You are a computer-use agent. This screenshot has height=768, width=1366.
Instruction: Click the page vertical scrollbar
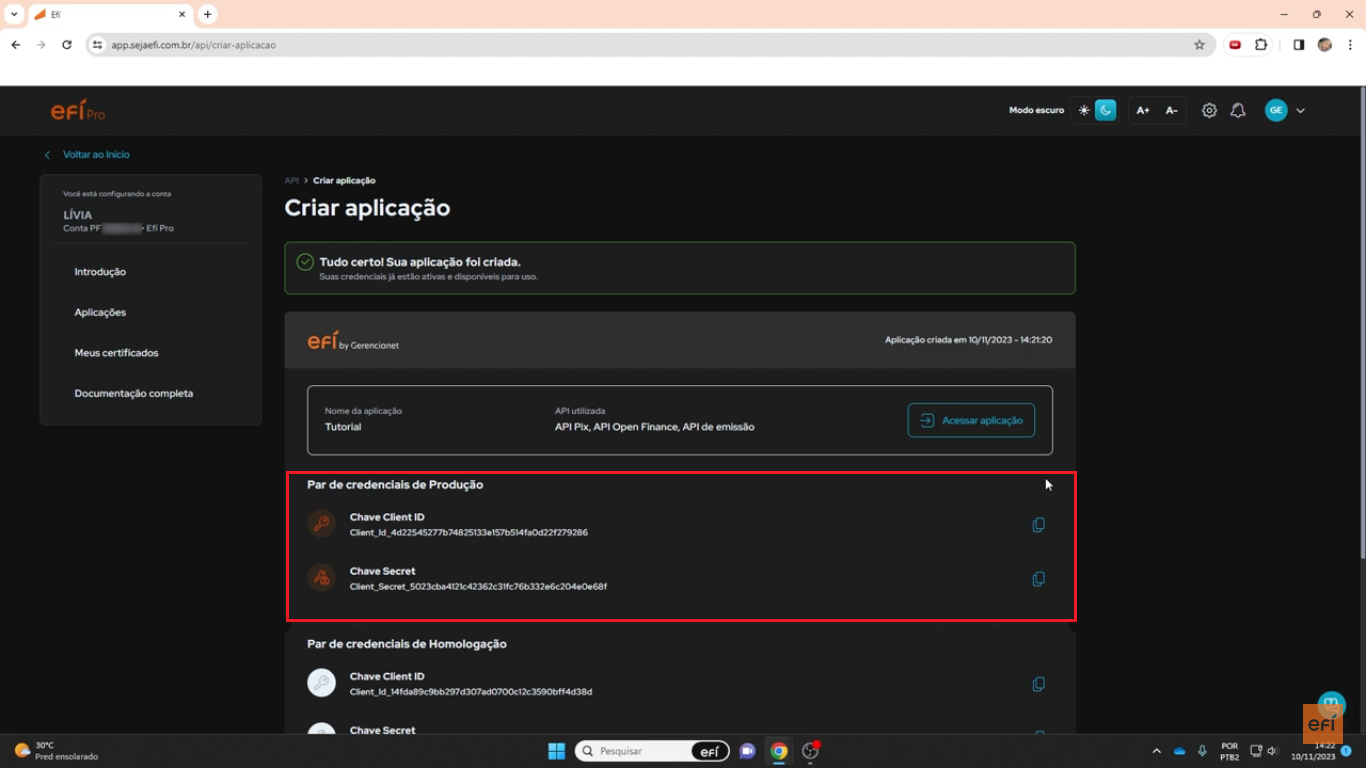click(x=1361, y=322)
